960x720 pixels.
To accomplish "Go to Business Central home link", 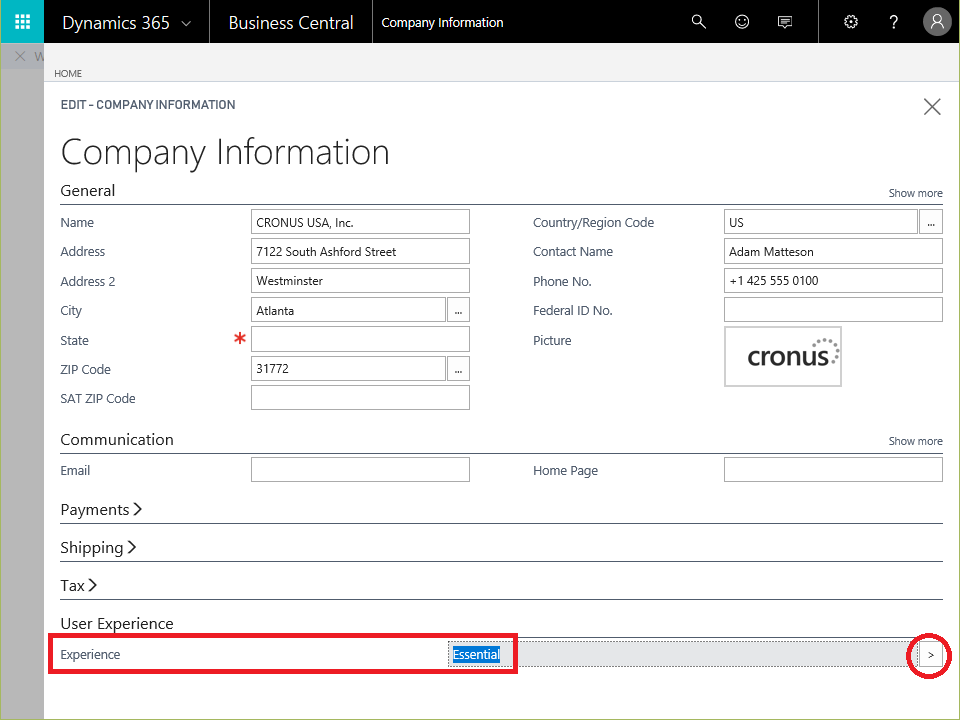I will 291,23.
